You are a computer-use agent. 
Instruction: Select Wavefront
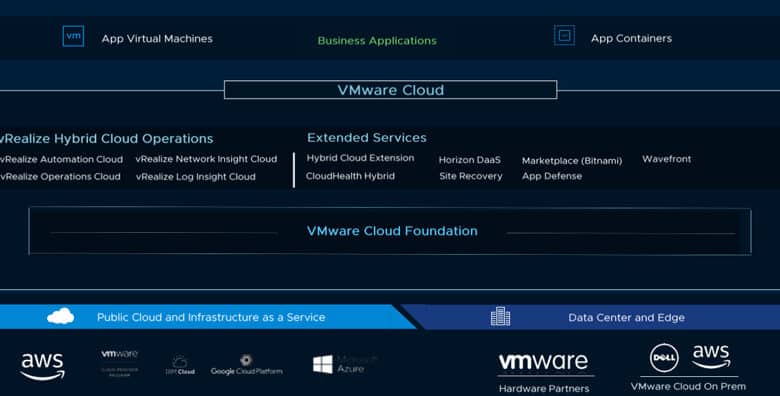coord(667,159)
